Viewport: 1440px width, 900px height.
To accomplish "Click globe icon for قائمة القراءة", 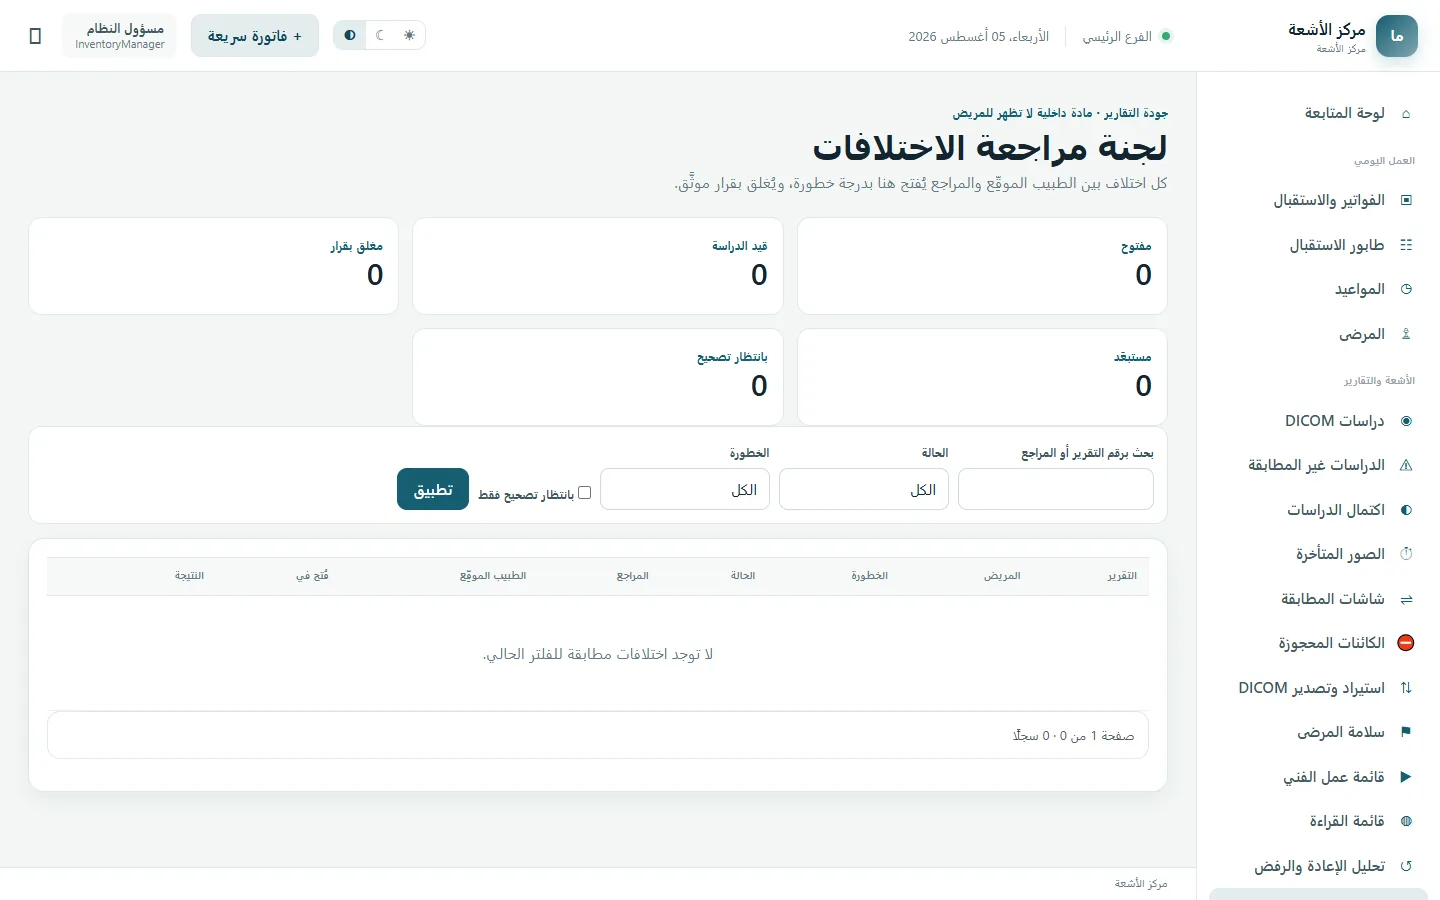I will click(1406, 821).
